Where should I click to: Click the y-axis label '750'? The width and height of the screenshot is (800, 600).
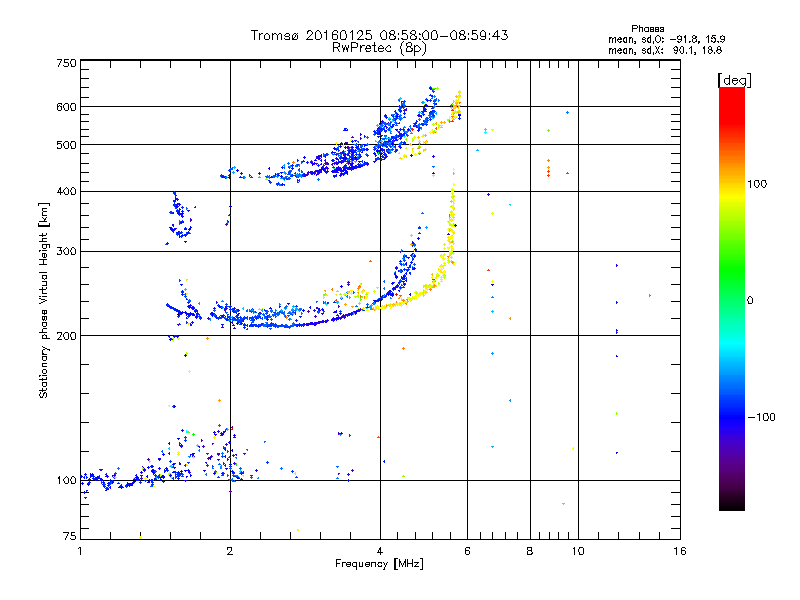[66, 64]
